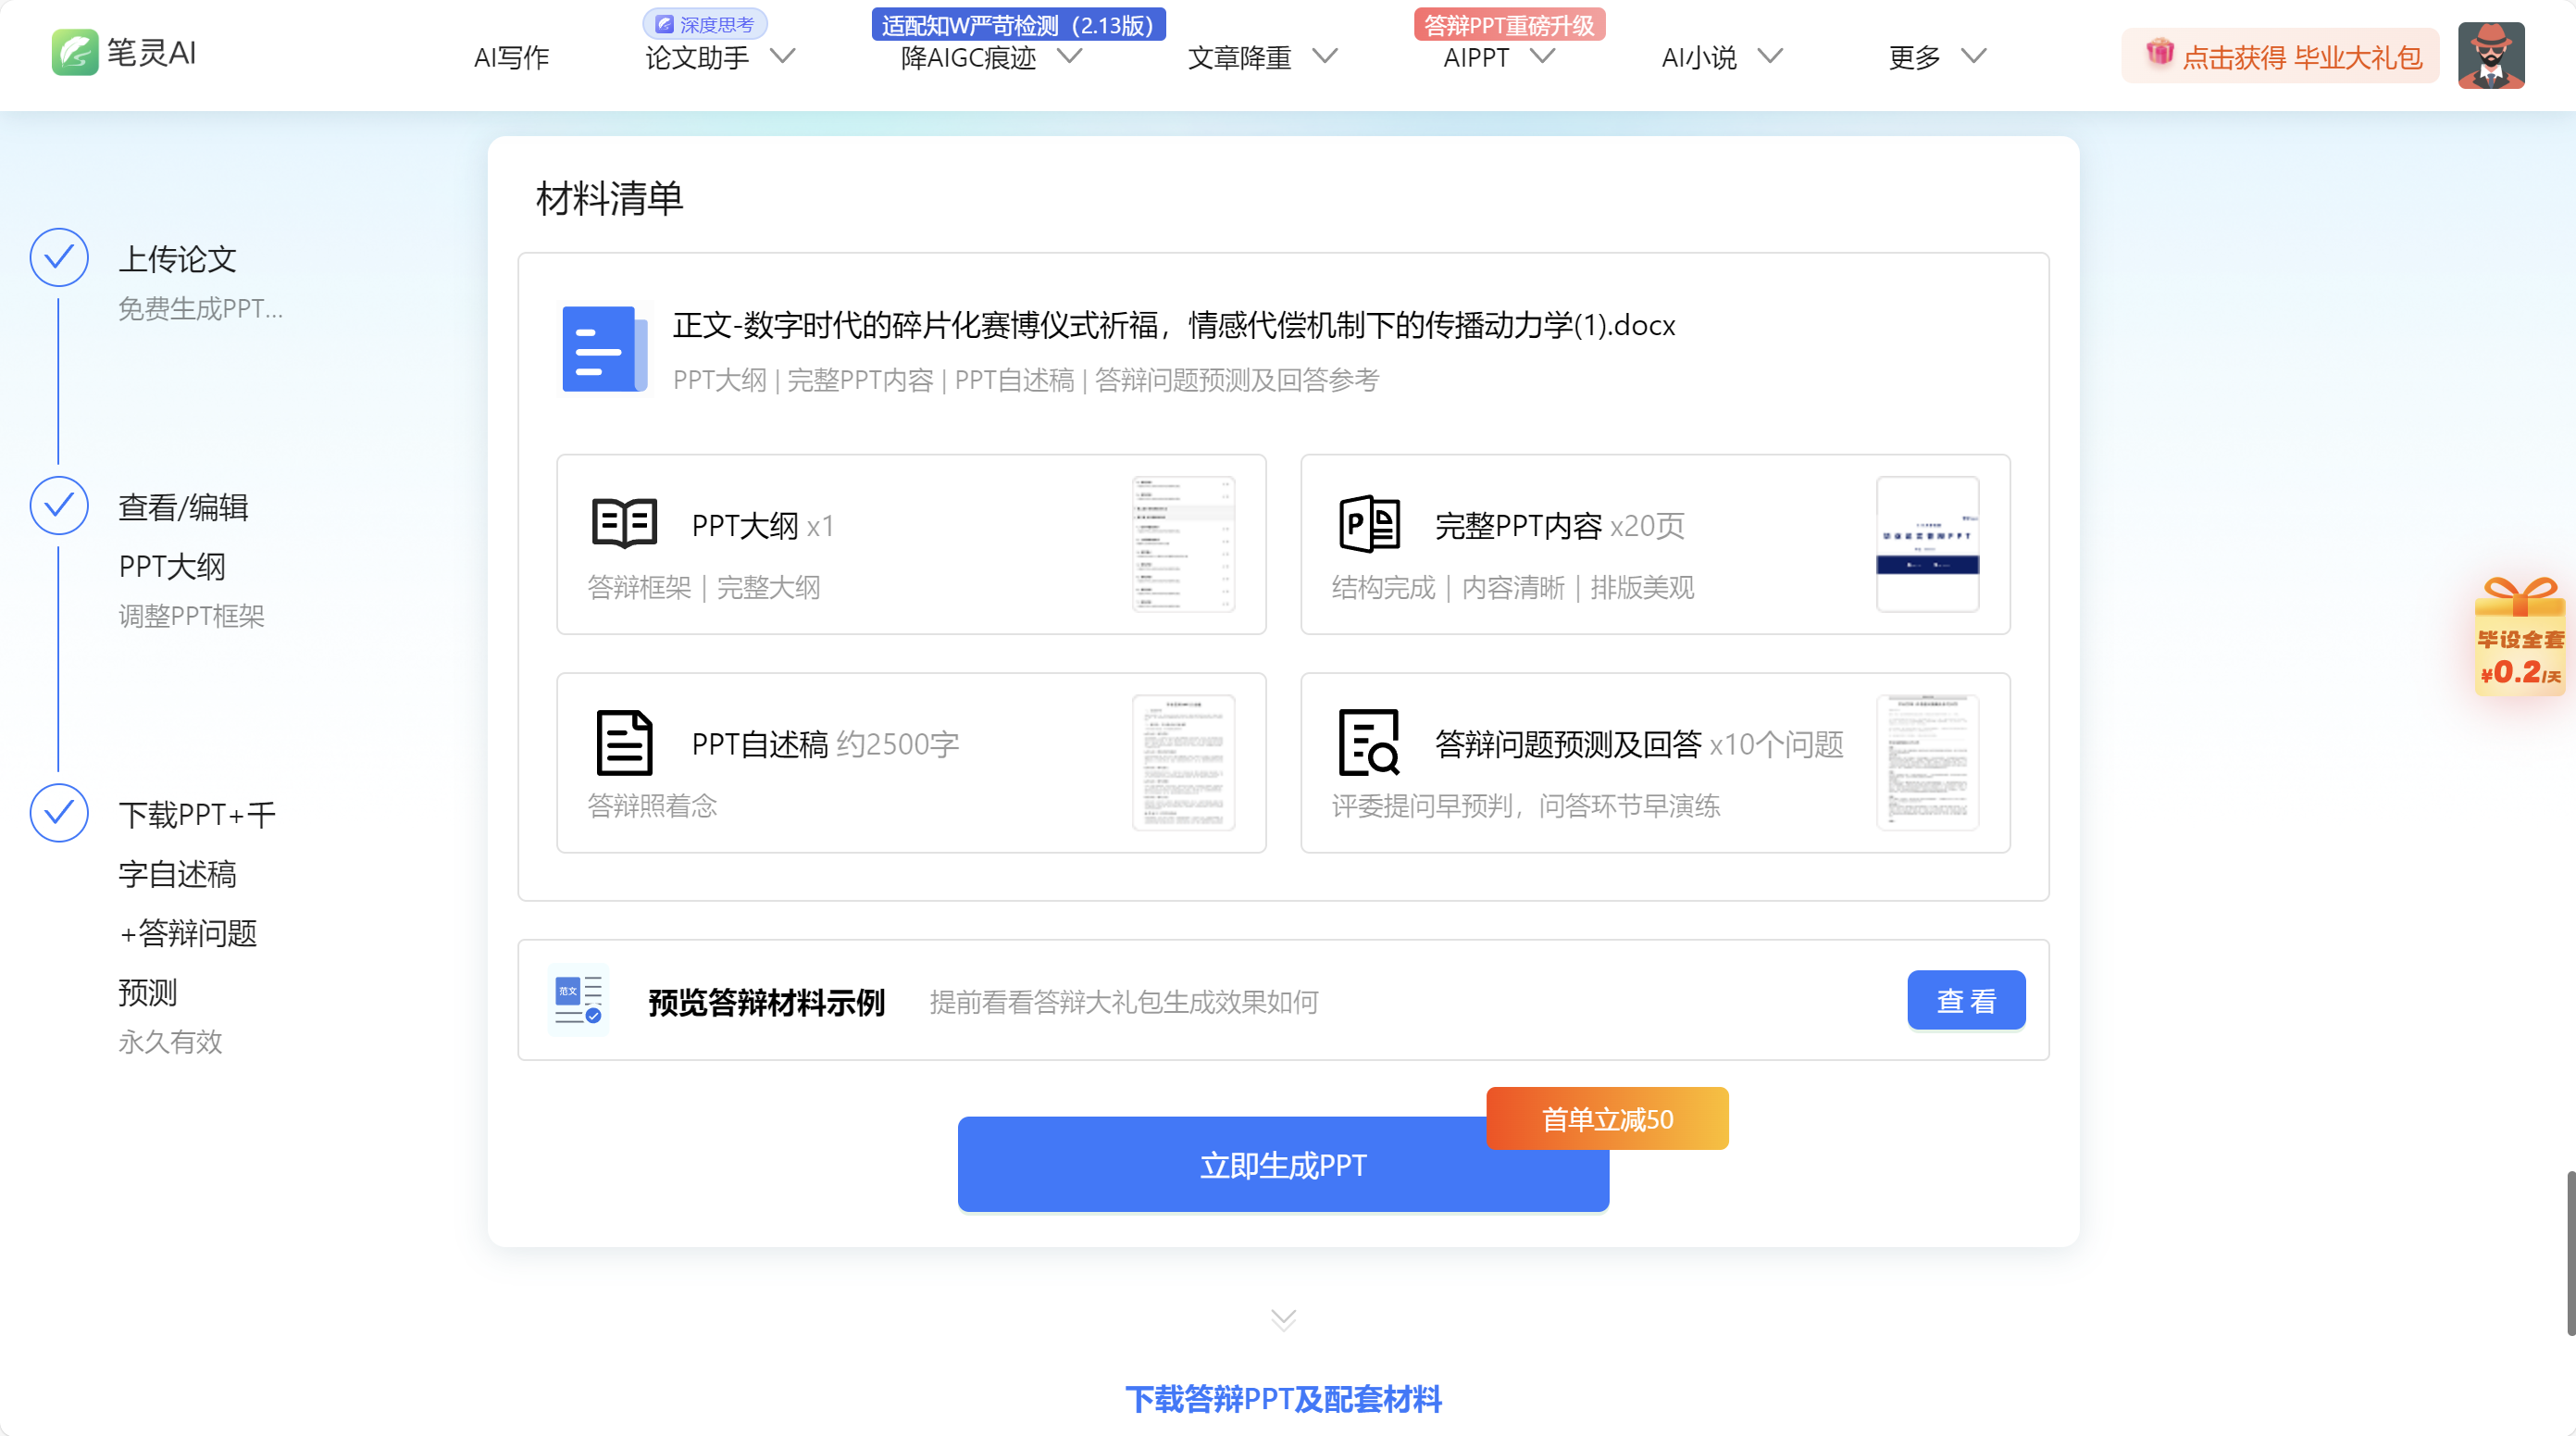This screenshot has height=1436, width=2576.
Task: Click the open-book icon for PPT大纲
Action: click(x=624, y=523)
